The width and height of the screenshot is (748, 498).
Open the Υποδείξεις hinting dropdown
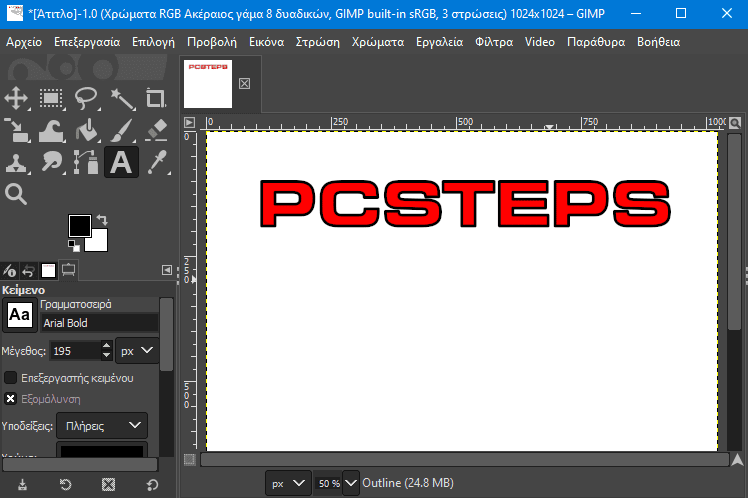(102, 425)
